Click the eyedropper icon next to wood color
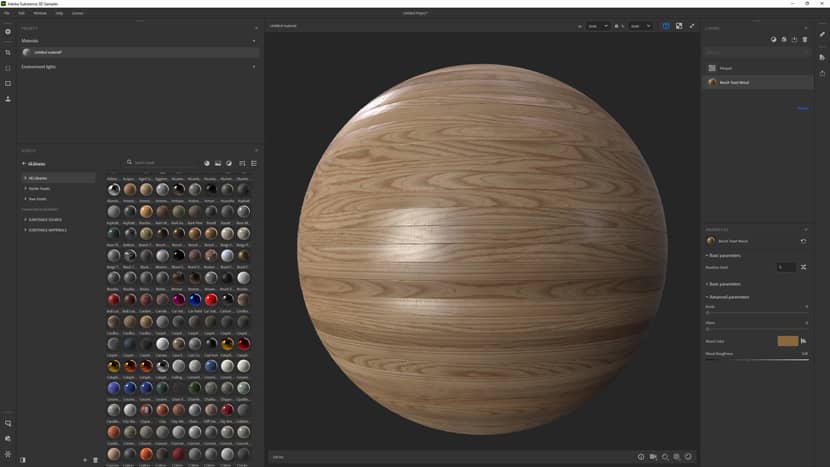Screen dimensions: 830x467 (804, 341)
